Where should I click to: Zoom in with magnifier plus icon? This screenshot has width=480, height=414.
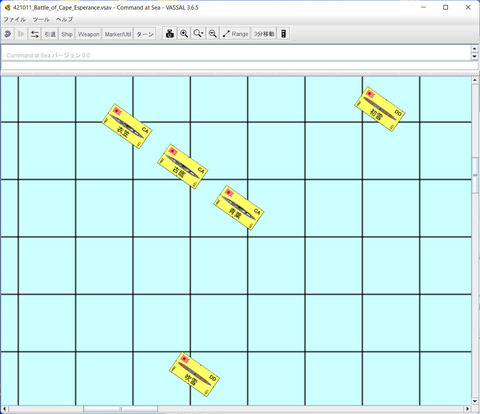coord(184,34)
